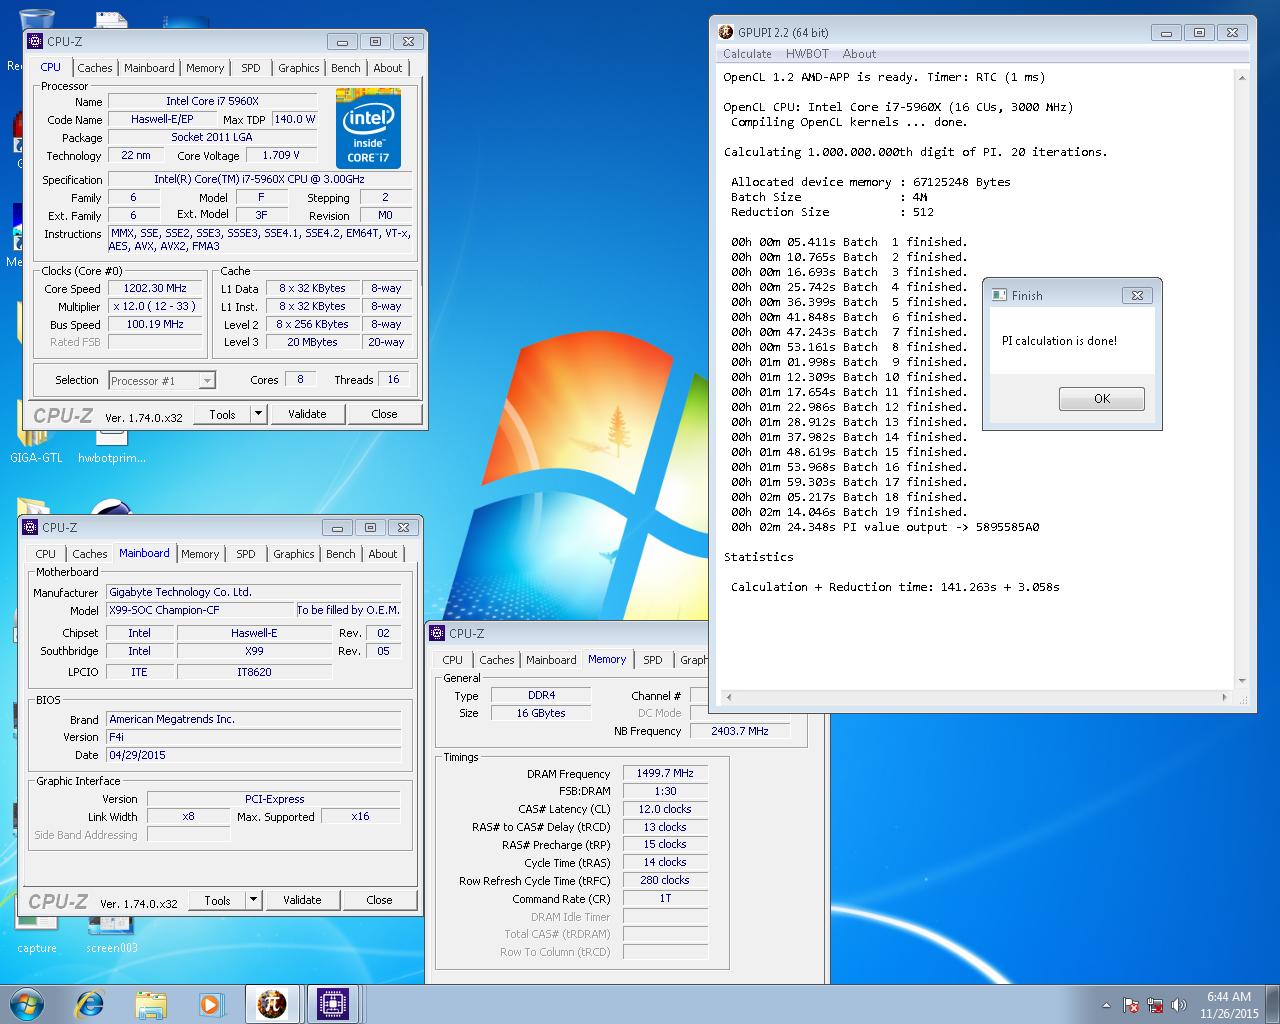Click the top CPU-Z window title icon
Screen dimensions: 1280x1024
click(x=35, y=41)
